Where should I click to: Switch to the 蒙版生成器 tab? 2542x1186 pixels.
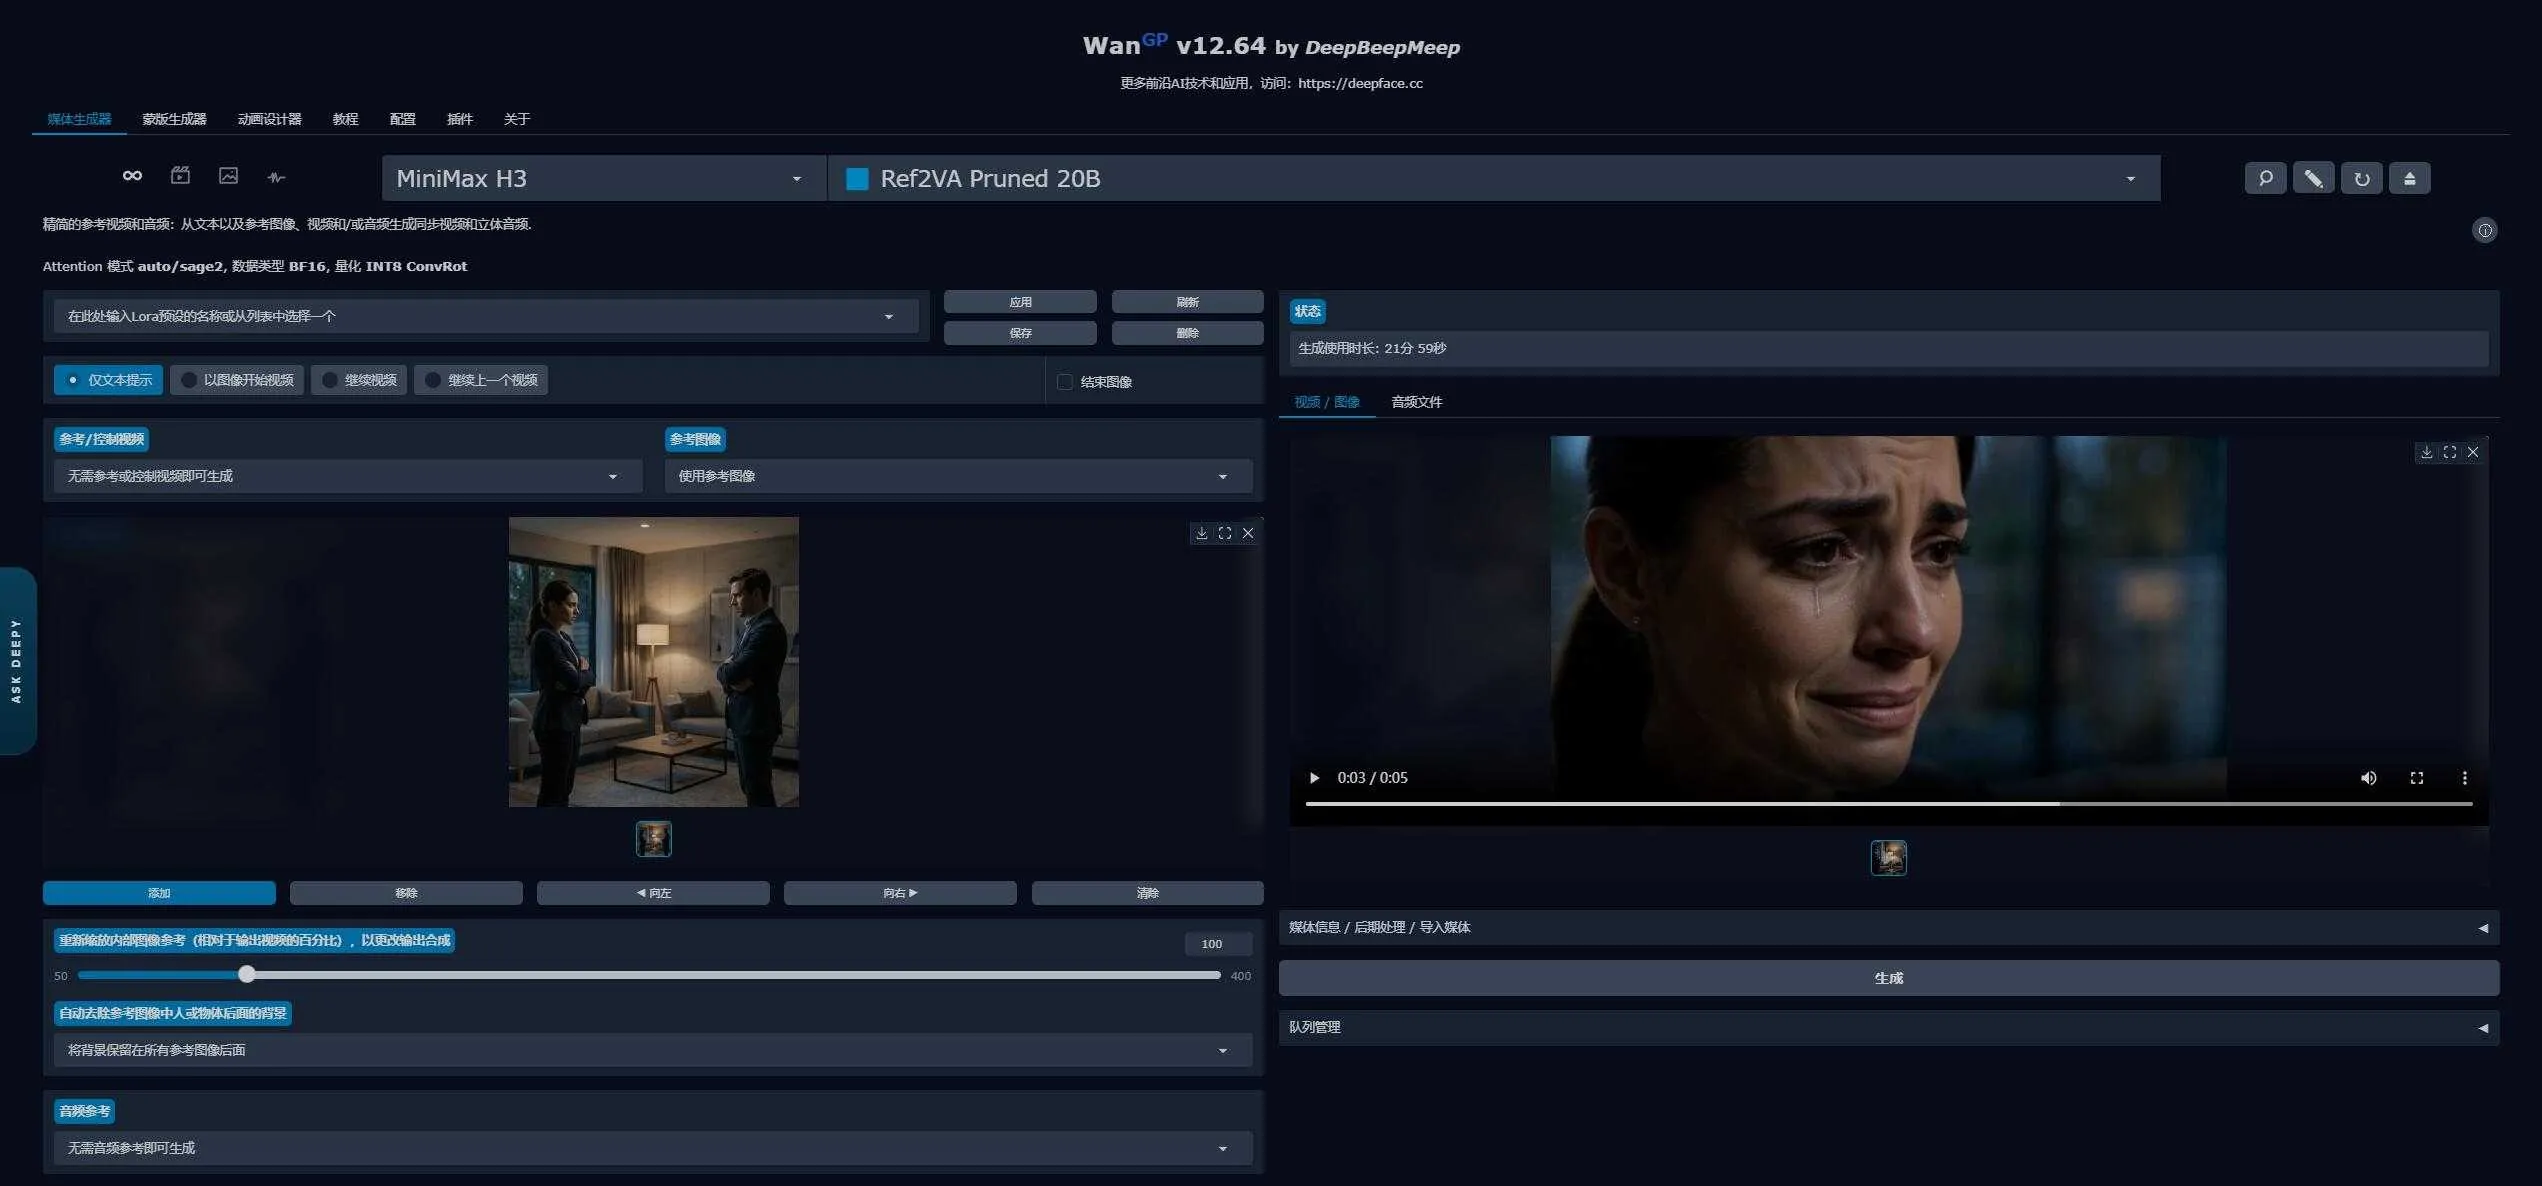(174, 119)
